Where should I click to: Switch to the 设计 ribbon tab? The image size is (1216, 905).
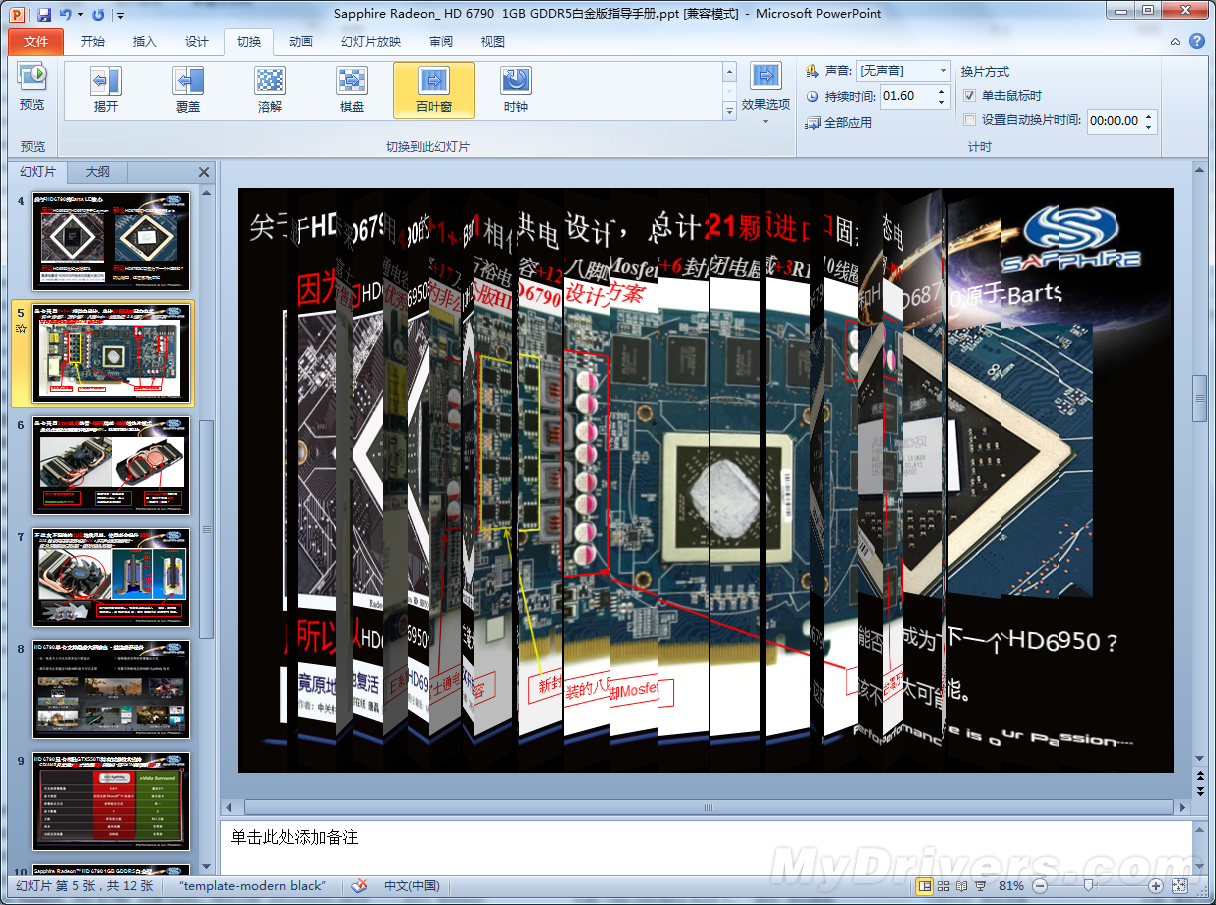tap(197, 42)
